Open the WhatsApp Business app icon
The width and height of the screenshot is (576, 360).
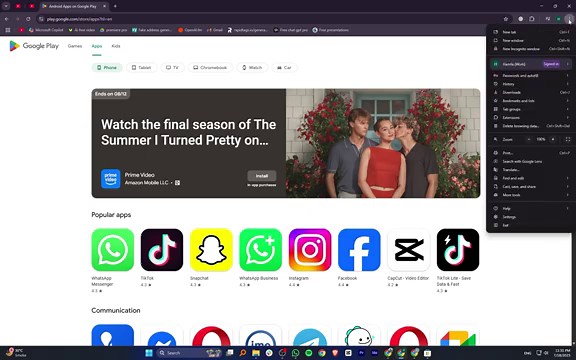coord(260,250)
